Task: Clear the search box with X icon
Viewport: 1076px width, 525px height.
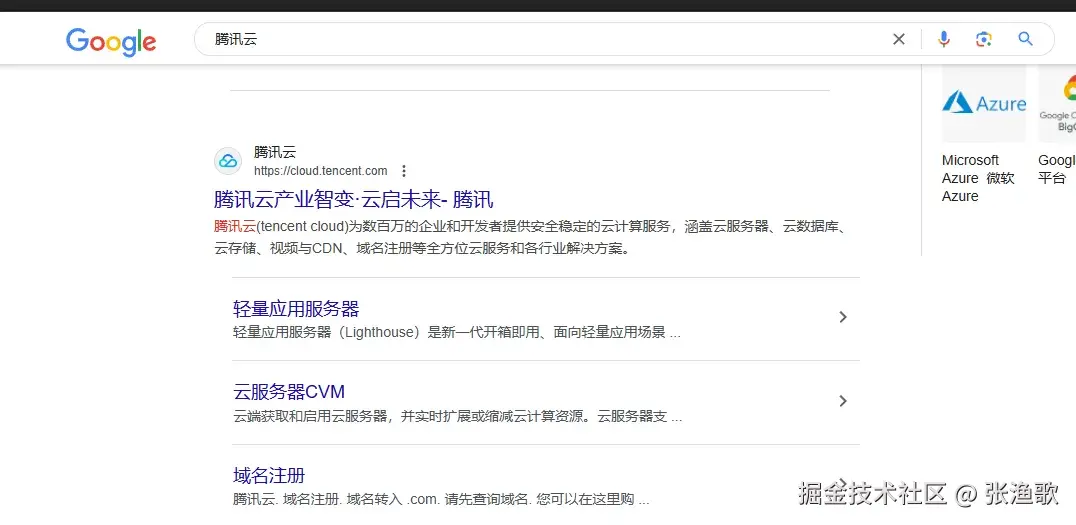Action: [x=898, y=39]
